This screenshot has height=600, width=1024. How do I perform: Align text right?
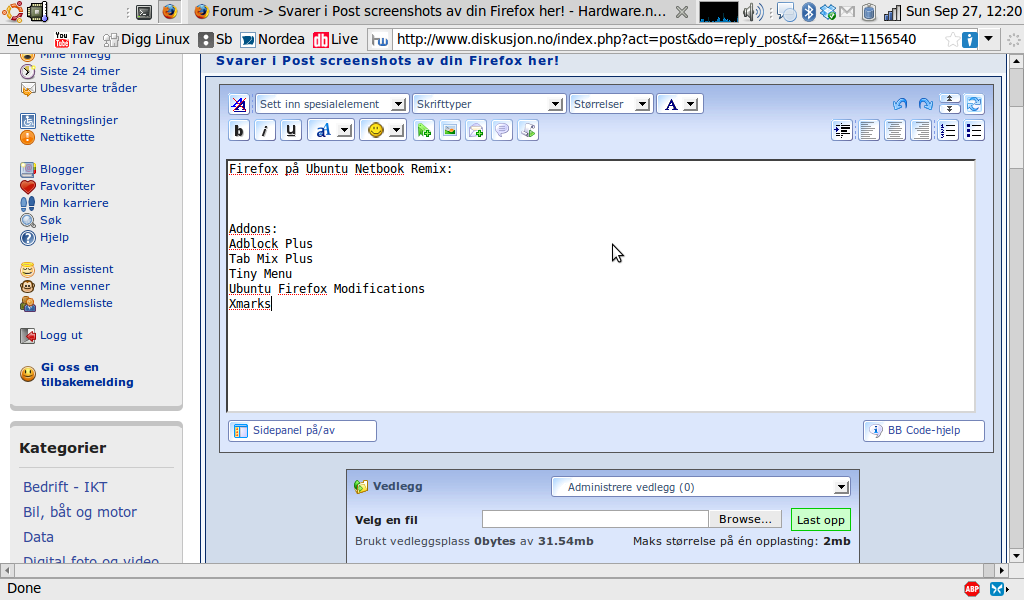click(x=921, y=131)
